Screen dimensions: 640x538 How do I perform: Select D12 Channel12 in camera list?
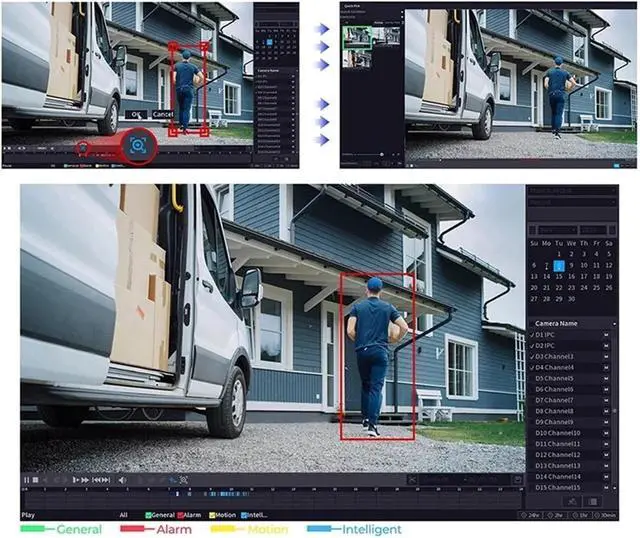click(558, 455)
